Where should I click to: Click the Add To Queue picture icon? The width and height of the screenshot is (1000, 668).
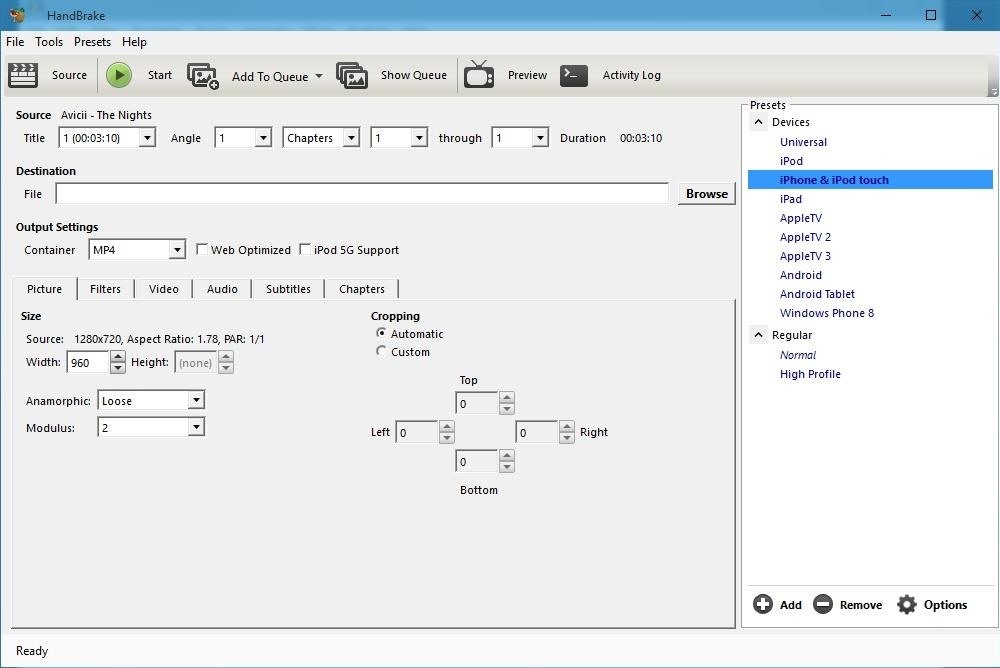(203, 76)
